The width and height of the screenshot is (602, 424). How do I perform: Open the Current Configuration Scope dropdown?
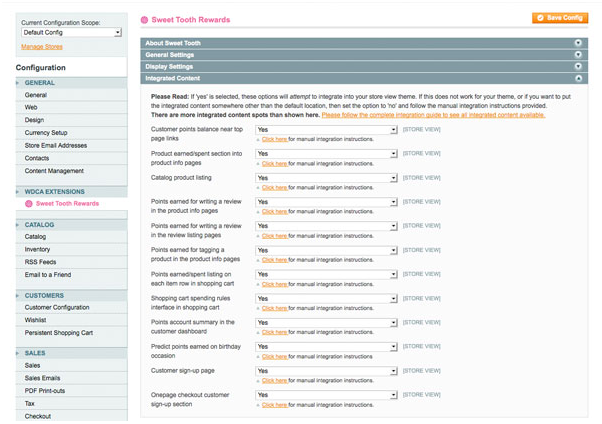[x=71, y=33]
